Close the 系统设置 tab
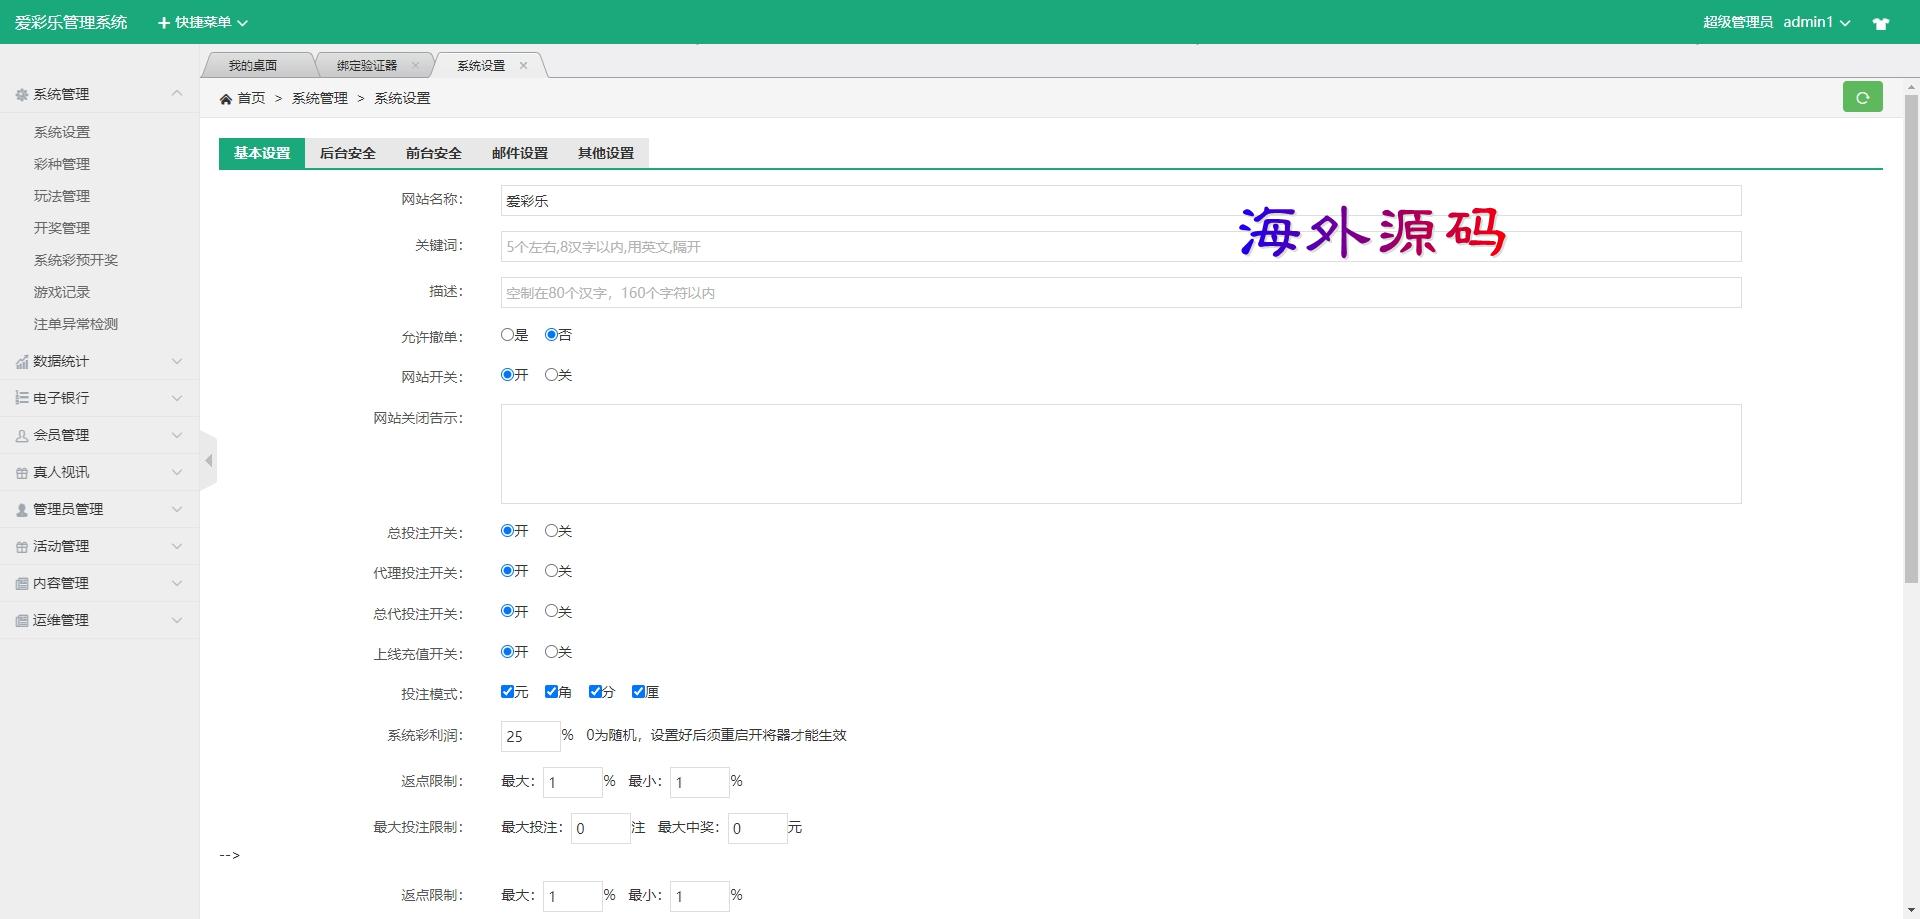1920x919 pixels. (x=523, y=65)
